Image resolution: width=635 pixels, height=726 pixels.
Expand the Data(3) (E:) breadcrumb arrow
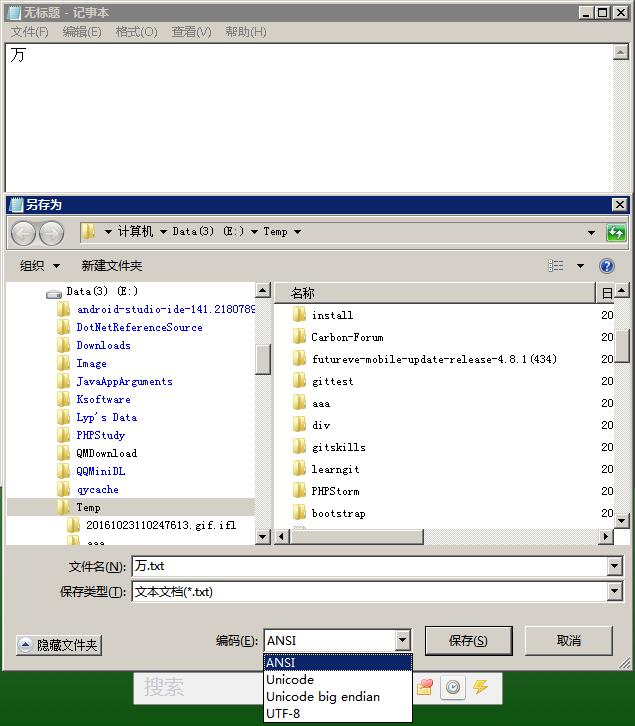(254, 232)
